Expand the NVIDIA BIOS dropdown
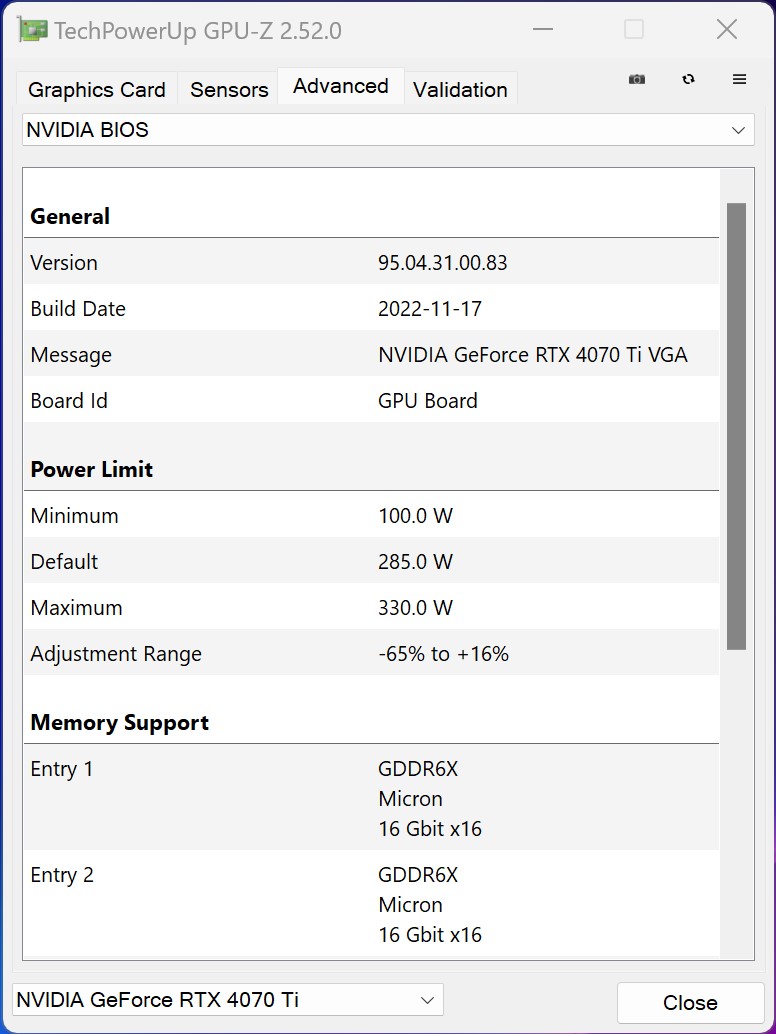 pyautogui.click(x=388, y=130)
